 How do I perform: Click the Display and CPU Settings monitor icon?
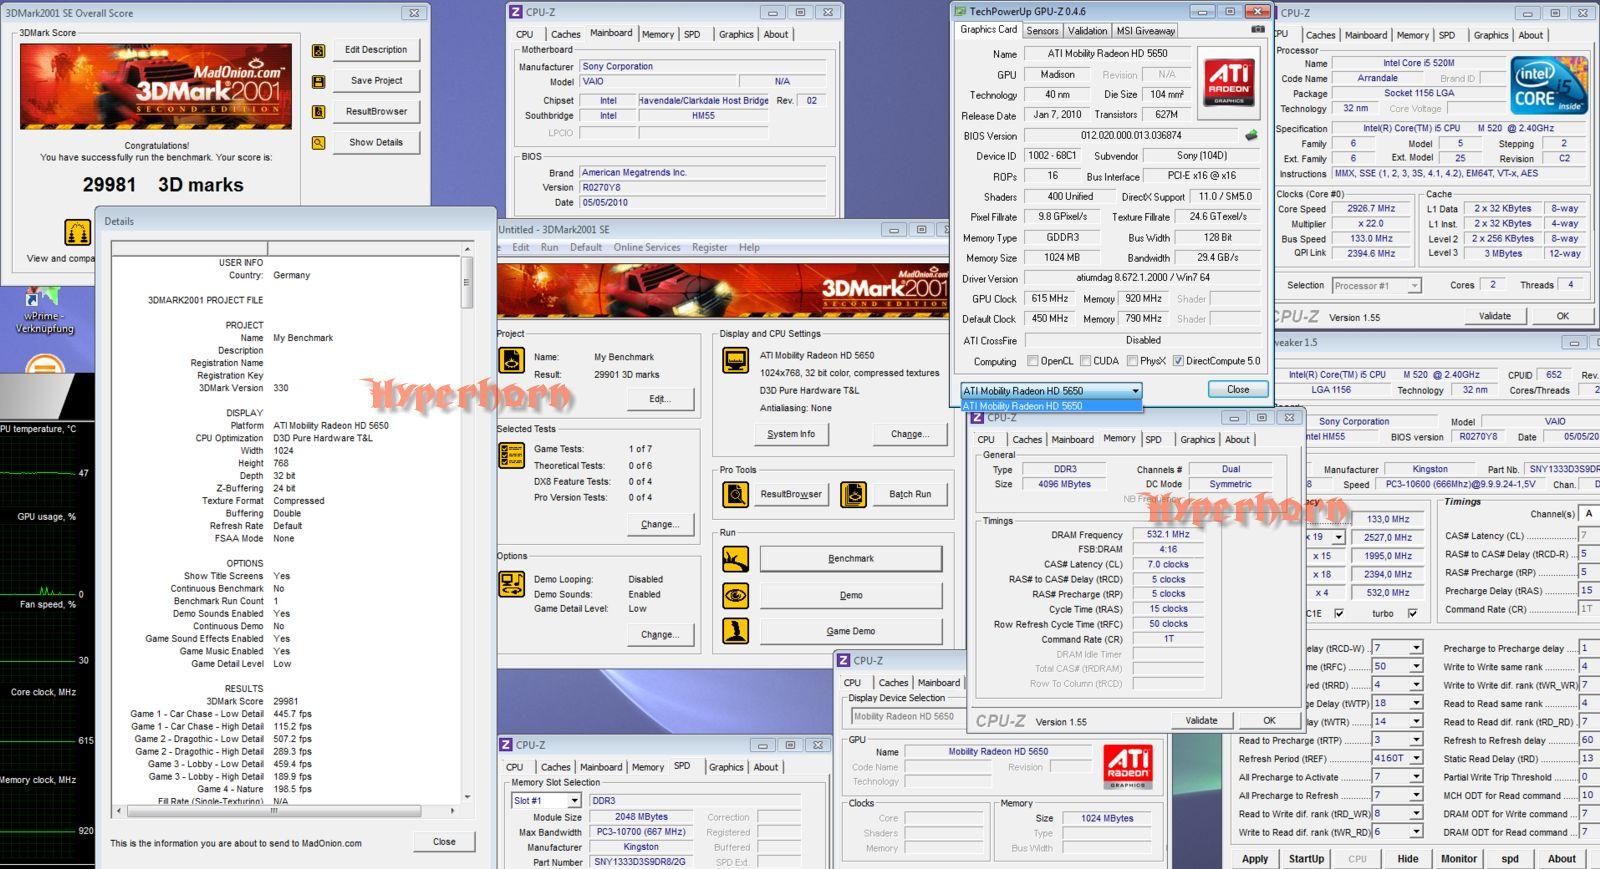[x=736, y=360]
